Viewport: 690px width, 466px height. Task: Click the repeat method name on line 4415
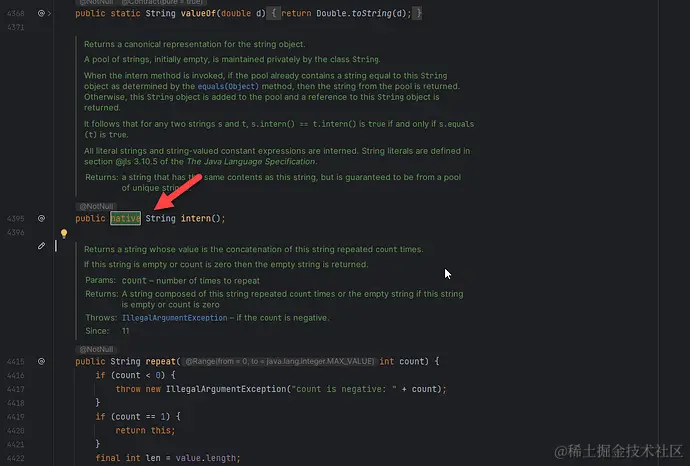[x=161, y=361]
